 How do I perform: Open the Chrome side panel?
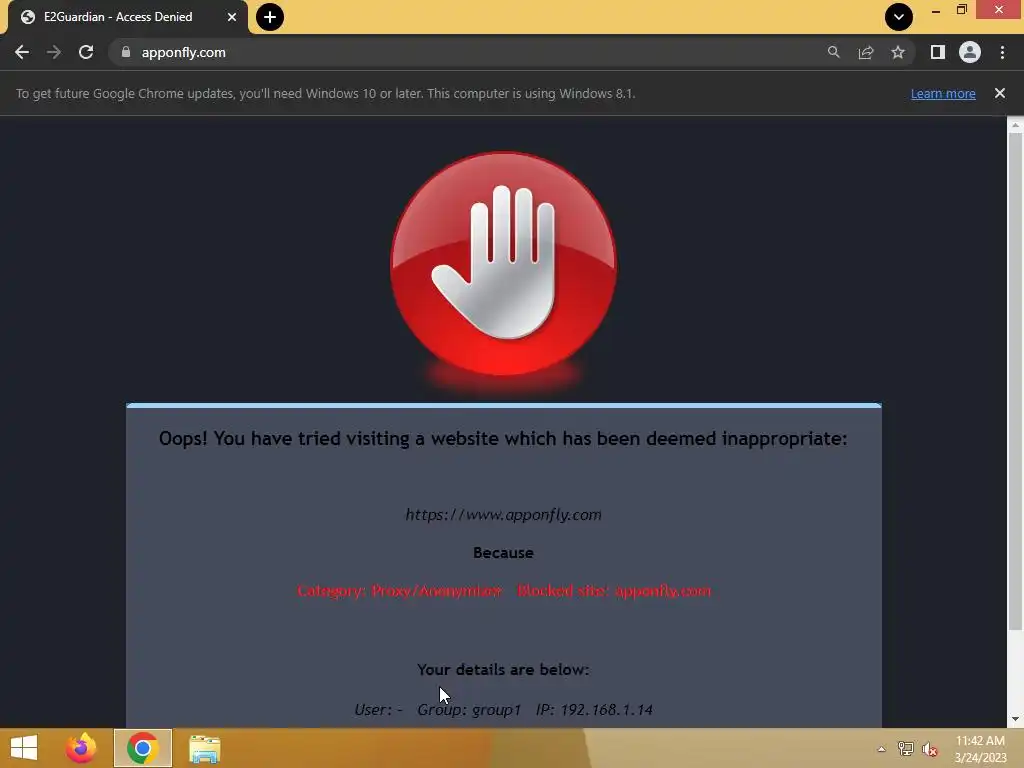click(x=938, y=52)
